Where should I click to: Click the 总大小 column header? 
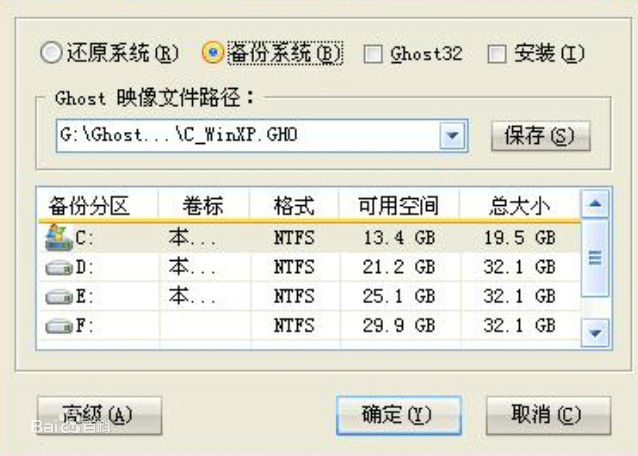click(x=520, y=205)
